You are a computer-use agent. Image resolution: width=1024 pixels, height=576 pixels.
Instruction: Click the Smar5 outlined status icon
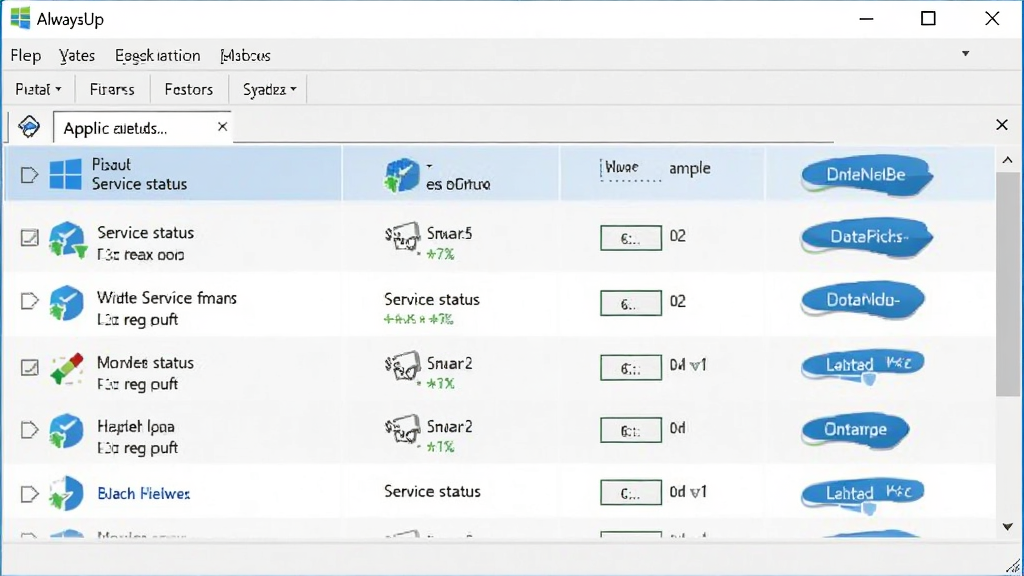(x=402, y=237)
